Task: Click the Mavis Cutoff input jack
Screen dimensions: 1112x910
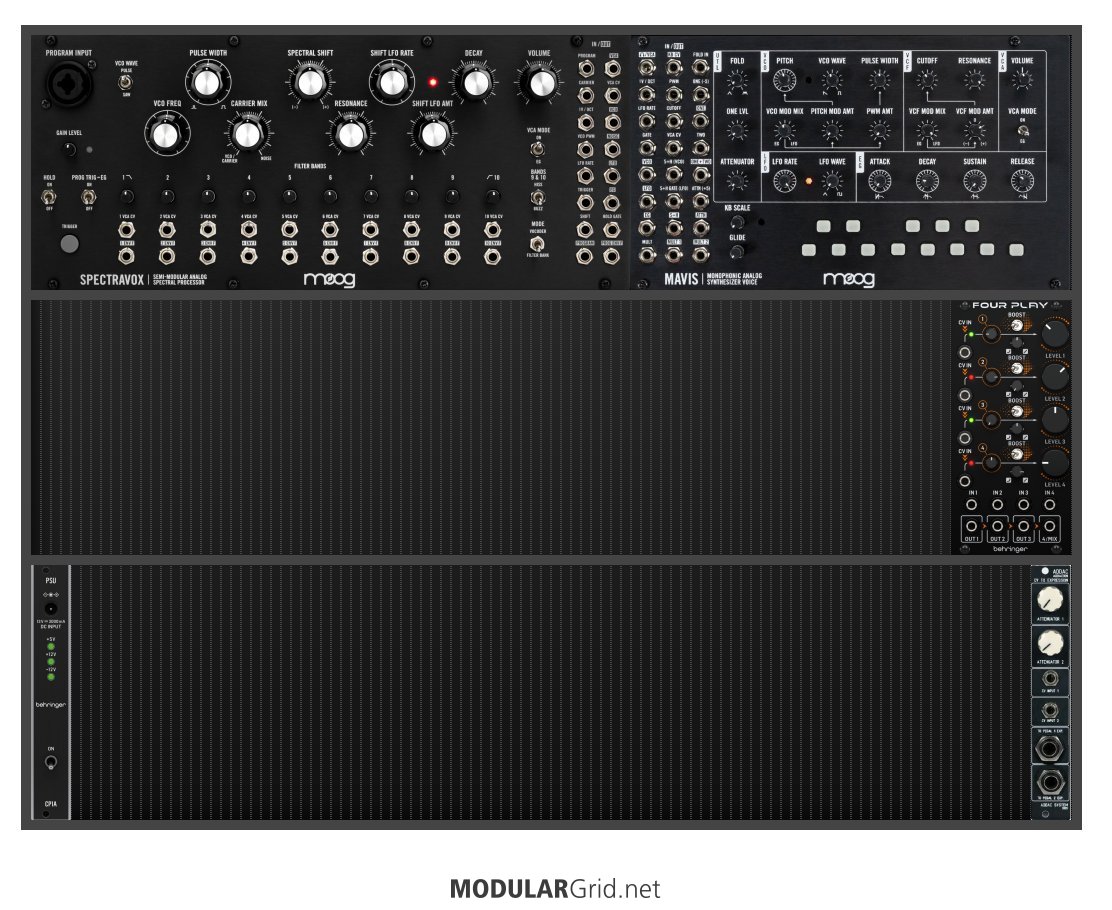Action: (x=674, y=121)
